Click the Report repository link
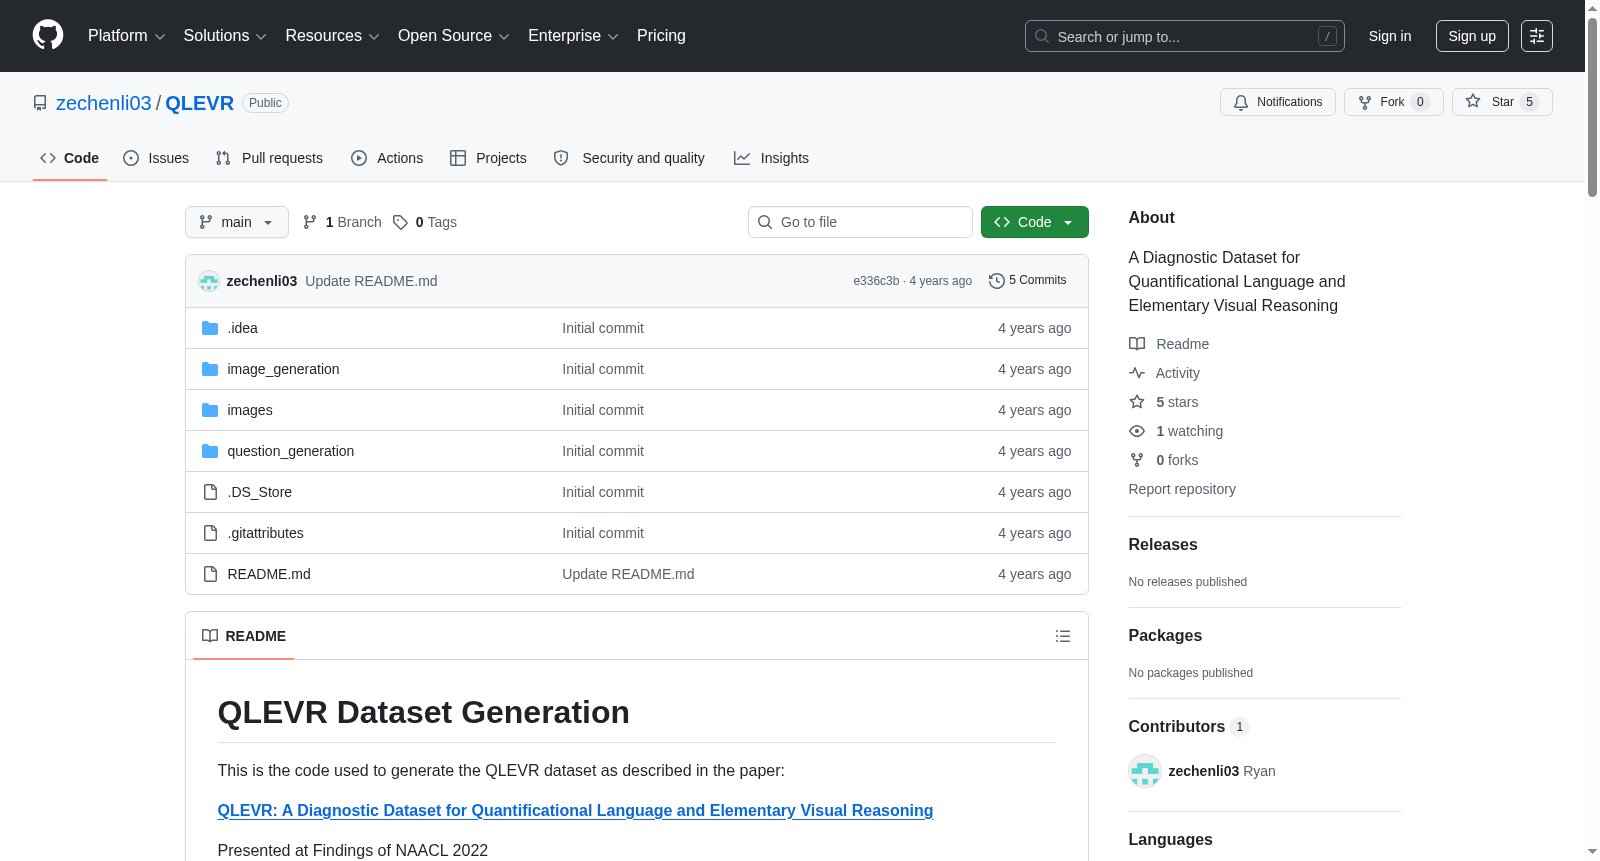The height and width of the screenshot is (861, 1600). pyautogui.click(x=1182, y=489)
